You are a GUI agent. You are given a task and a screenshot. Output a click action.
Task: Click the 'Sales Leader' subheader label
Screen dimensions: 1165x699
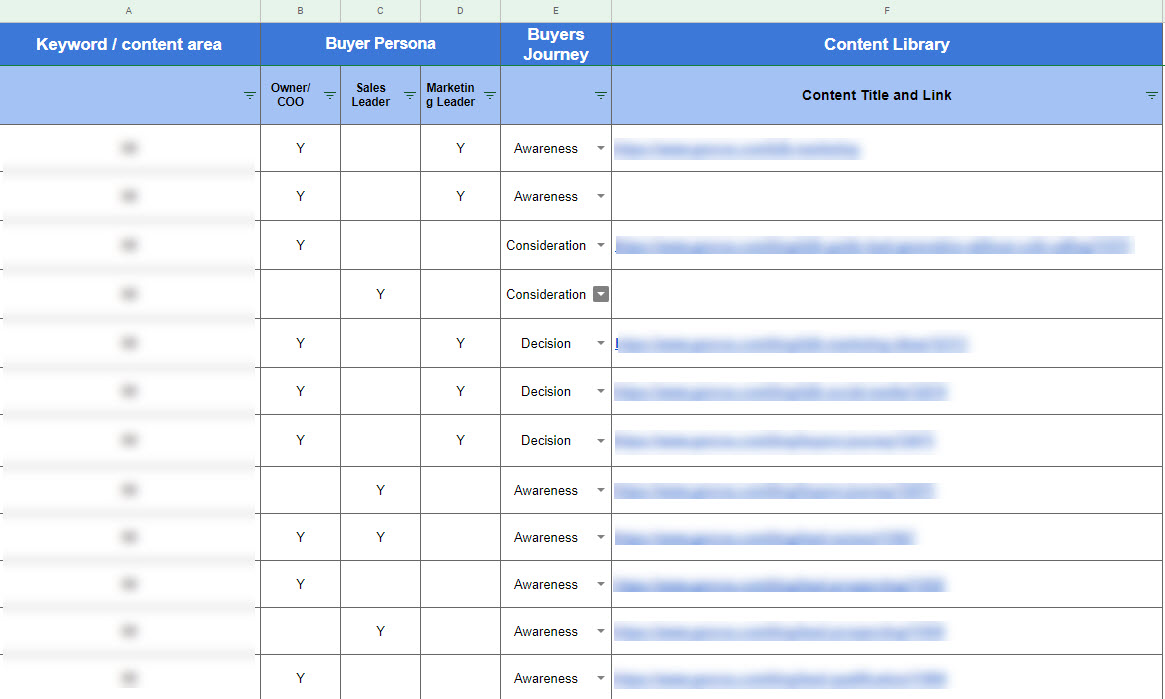[371, 95]
